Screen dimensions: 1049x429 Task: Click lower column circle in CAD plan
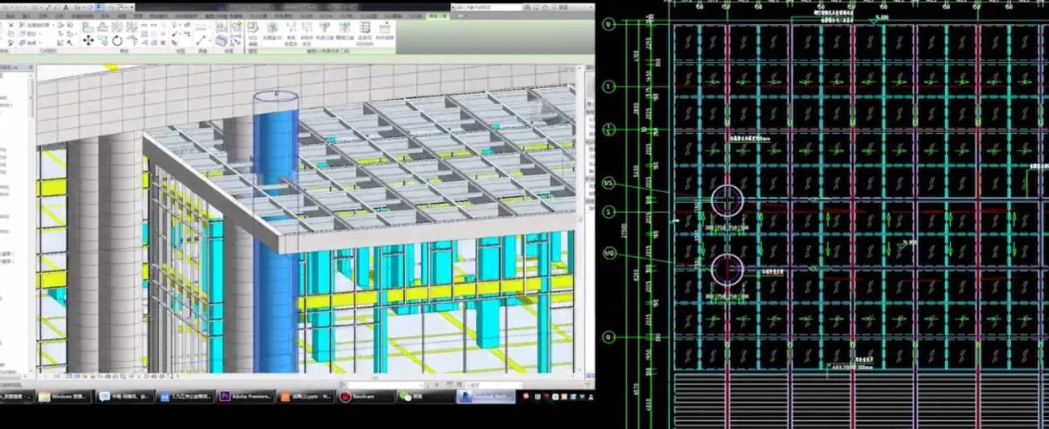click(727, 269)
